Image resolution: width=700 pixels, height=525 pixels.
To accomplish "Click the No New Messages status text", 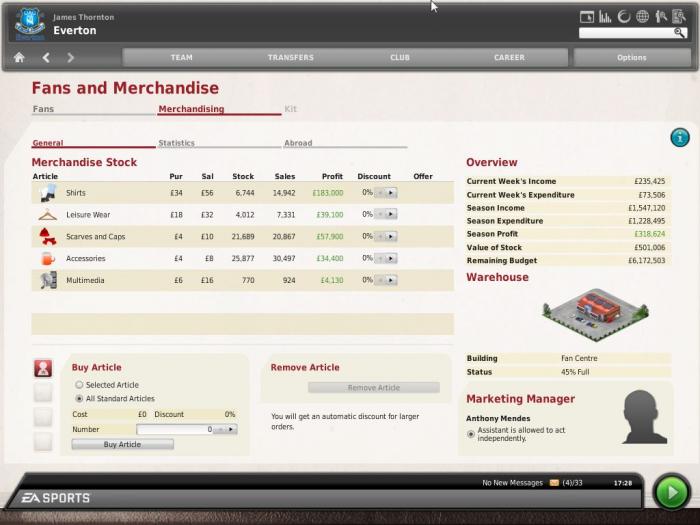I will pyautogui.click(x=512, y=483).
